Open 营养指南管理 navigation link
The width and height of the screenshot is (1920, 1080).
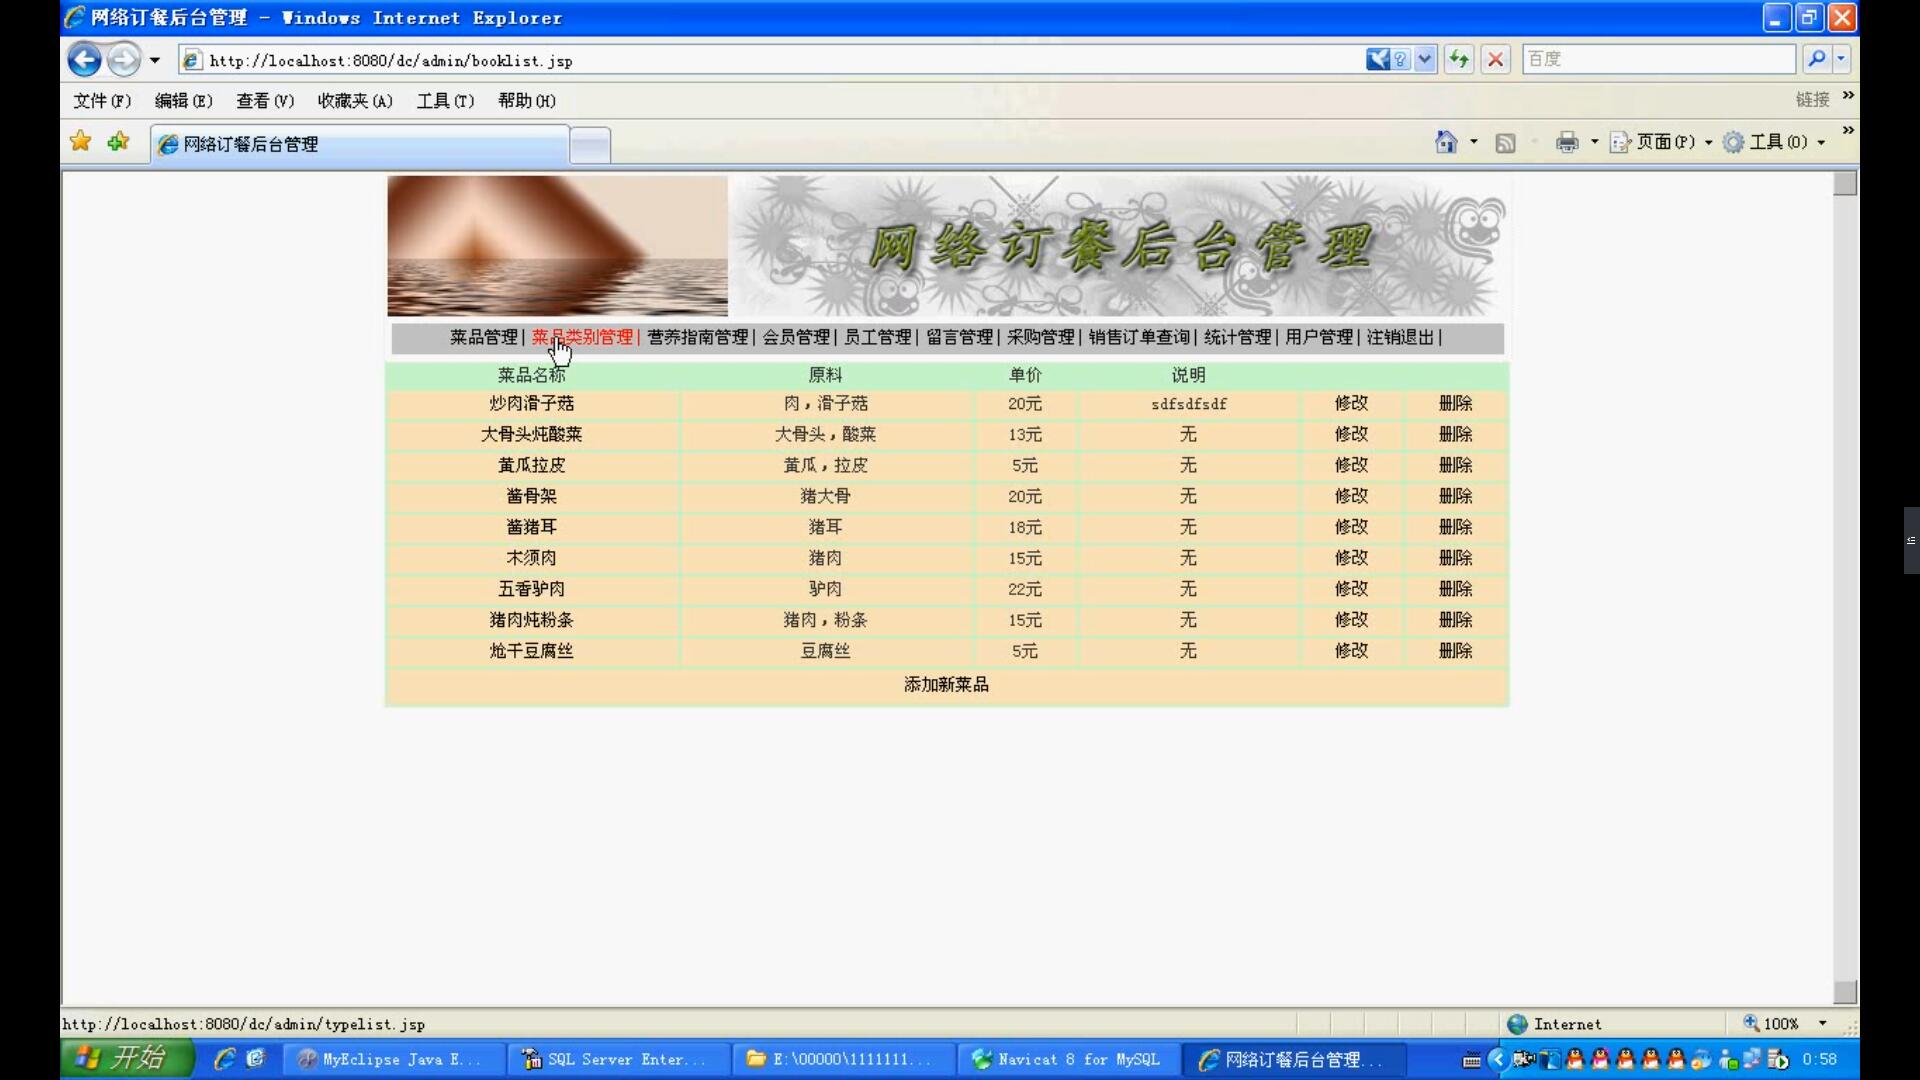(x=697, y=338)
